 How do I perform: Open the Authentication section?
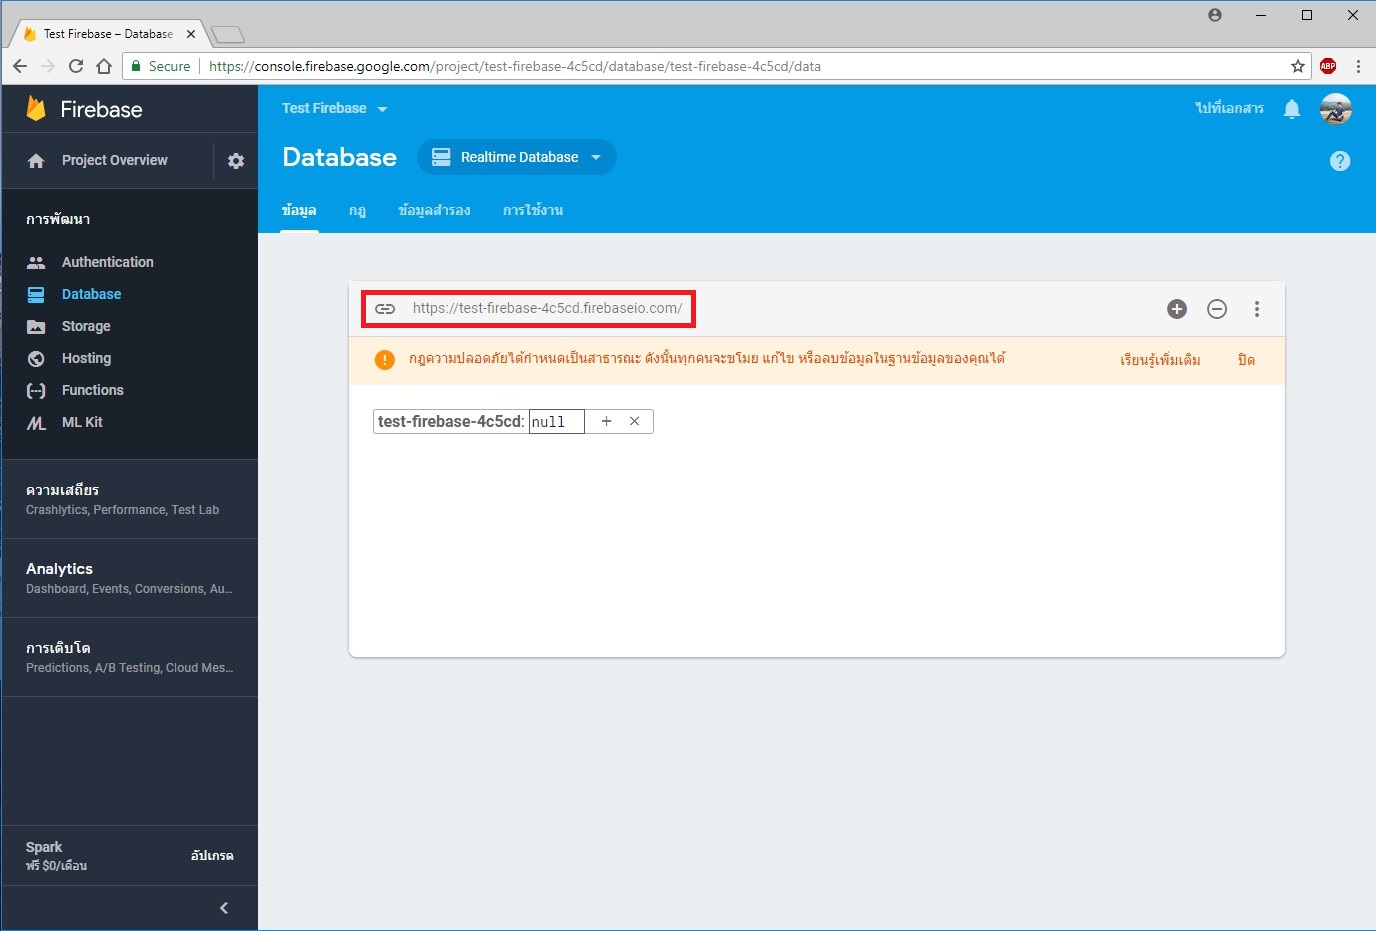click(x=105, y=261)
